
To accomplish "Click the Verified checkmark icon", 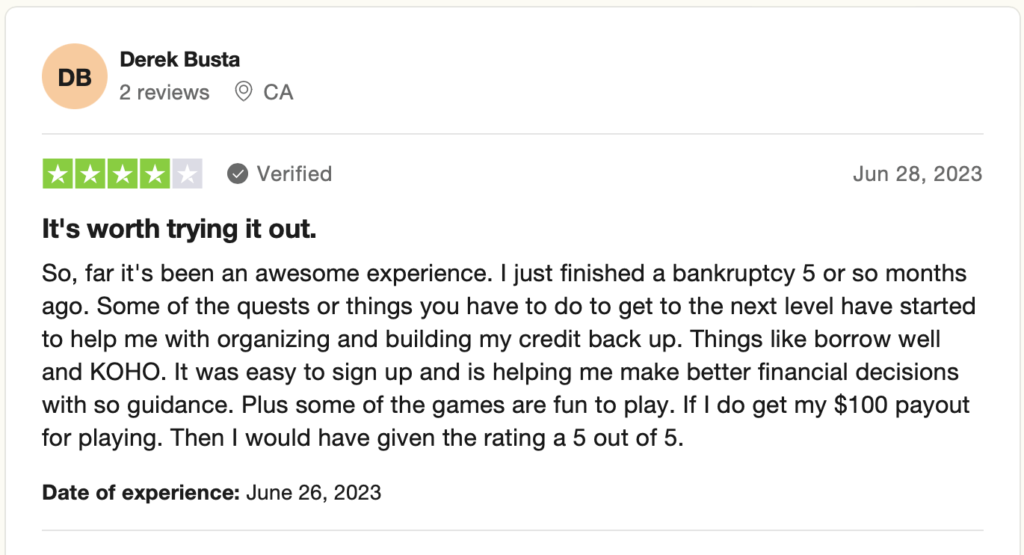I will pos(238,174).
